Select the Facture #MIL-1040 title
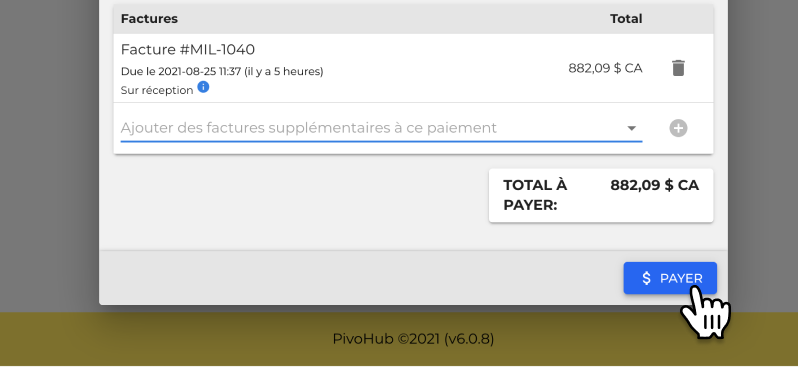The width and height of the screenshot is (798, 369). coord(188,49)
